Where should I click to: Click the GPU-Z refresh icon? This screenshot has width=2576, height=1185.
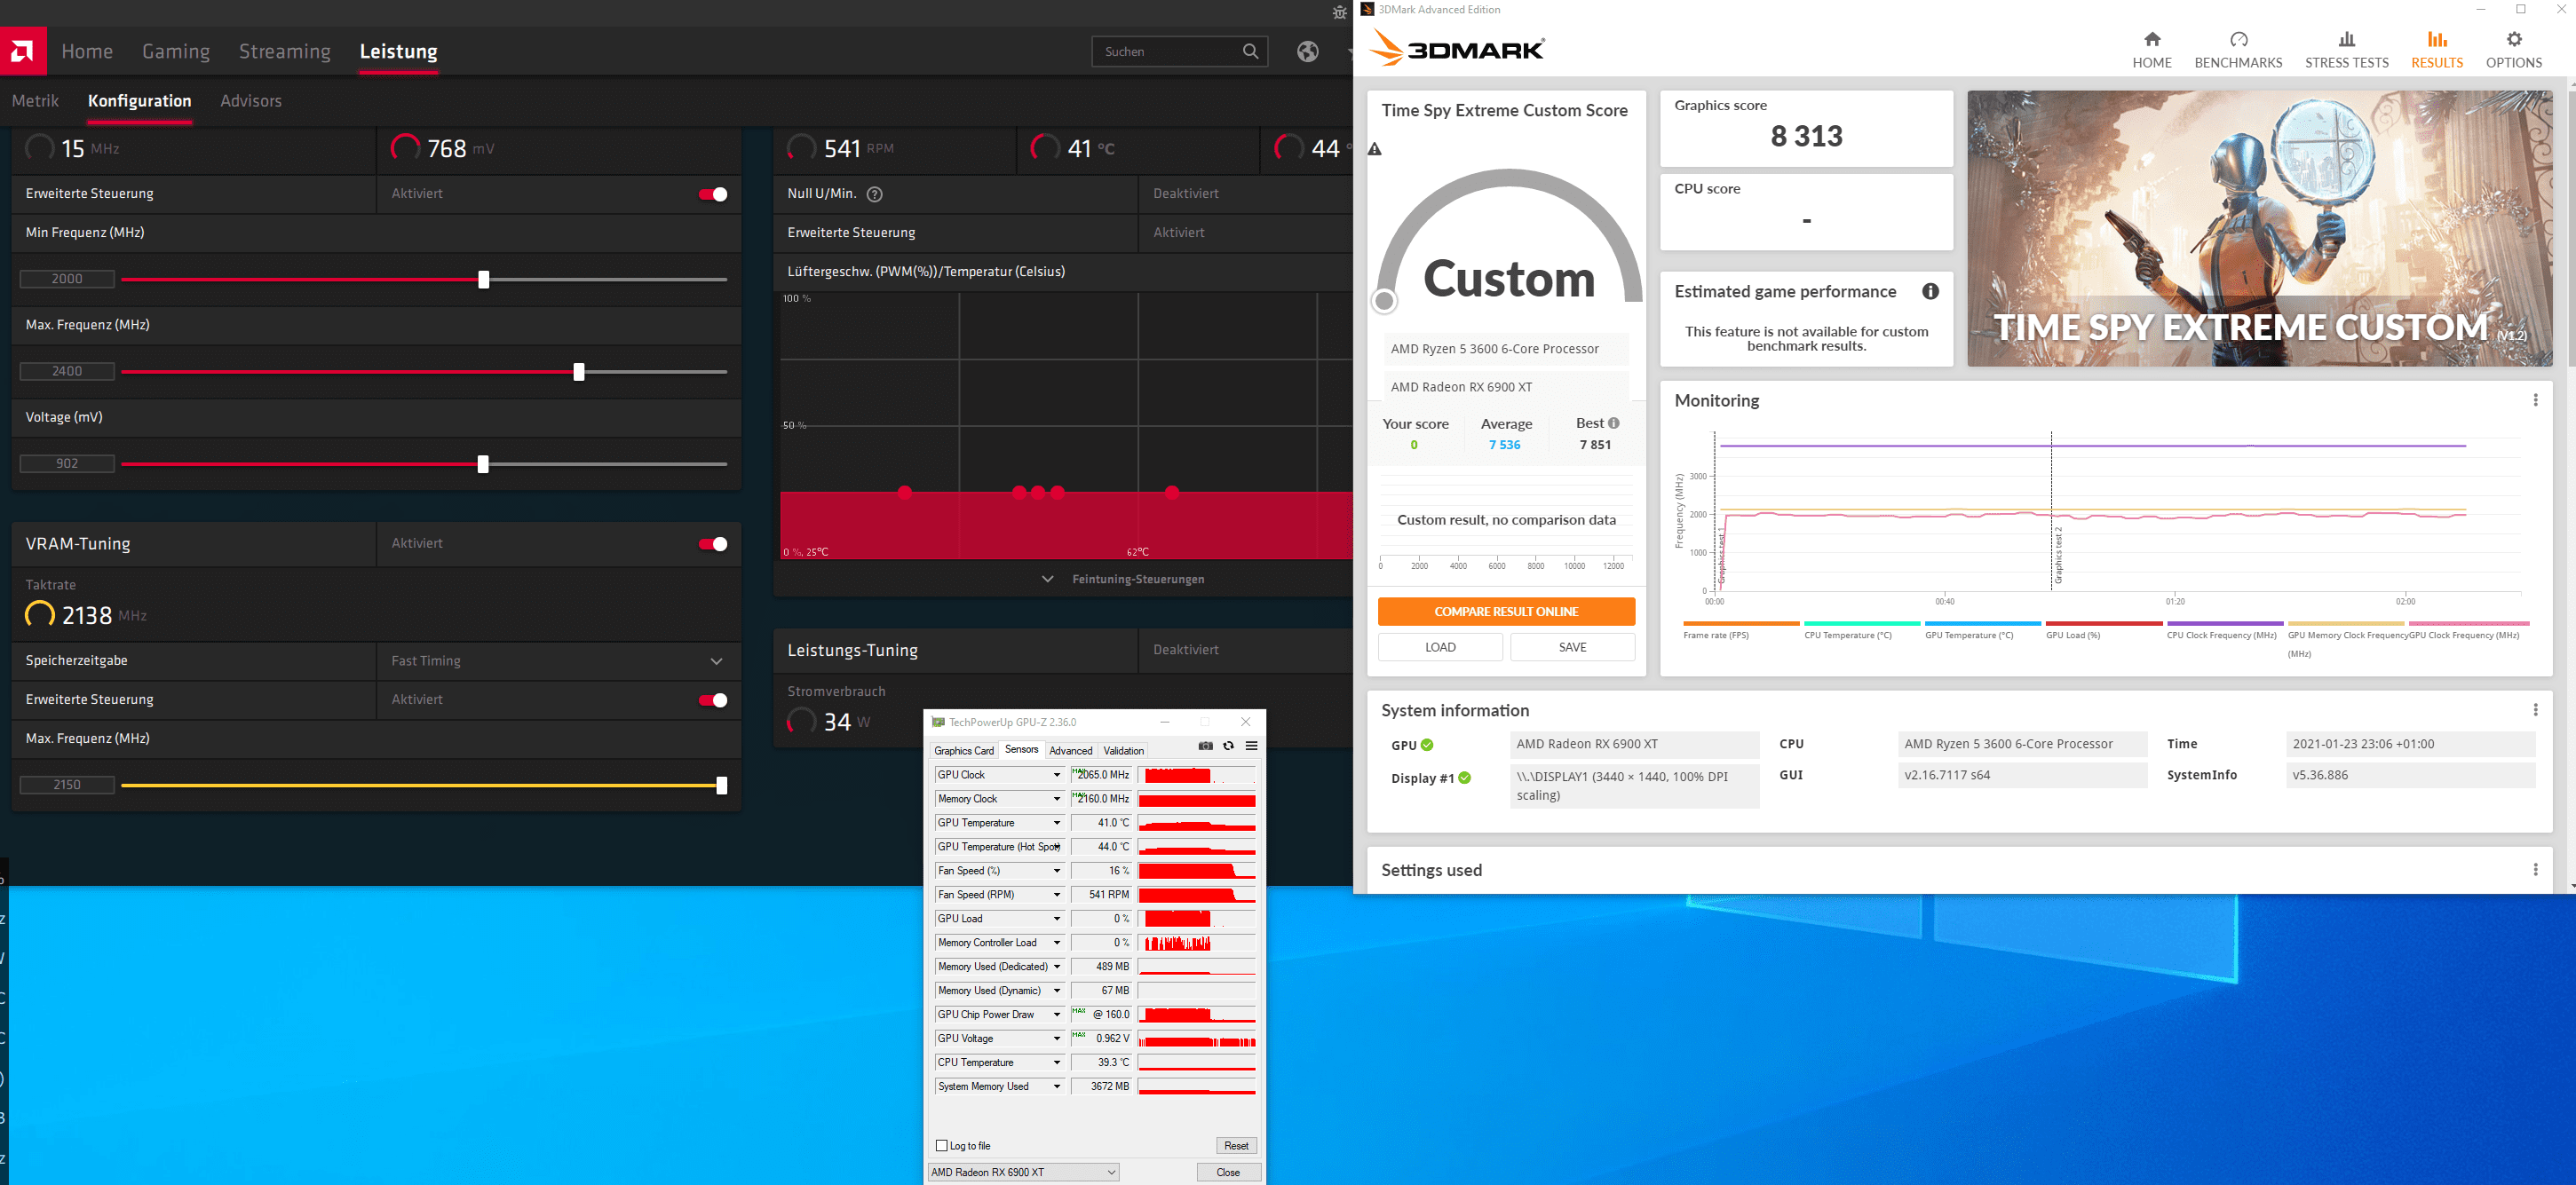[1228, 746]
